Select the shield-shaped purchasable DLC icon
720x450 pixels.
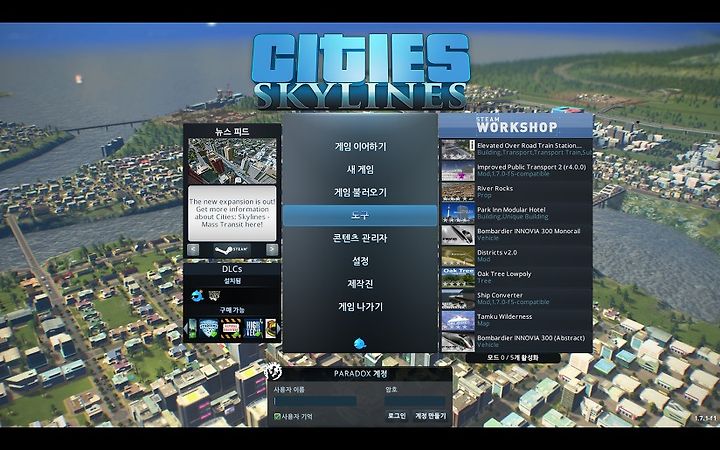(x=208, y=328)
